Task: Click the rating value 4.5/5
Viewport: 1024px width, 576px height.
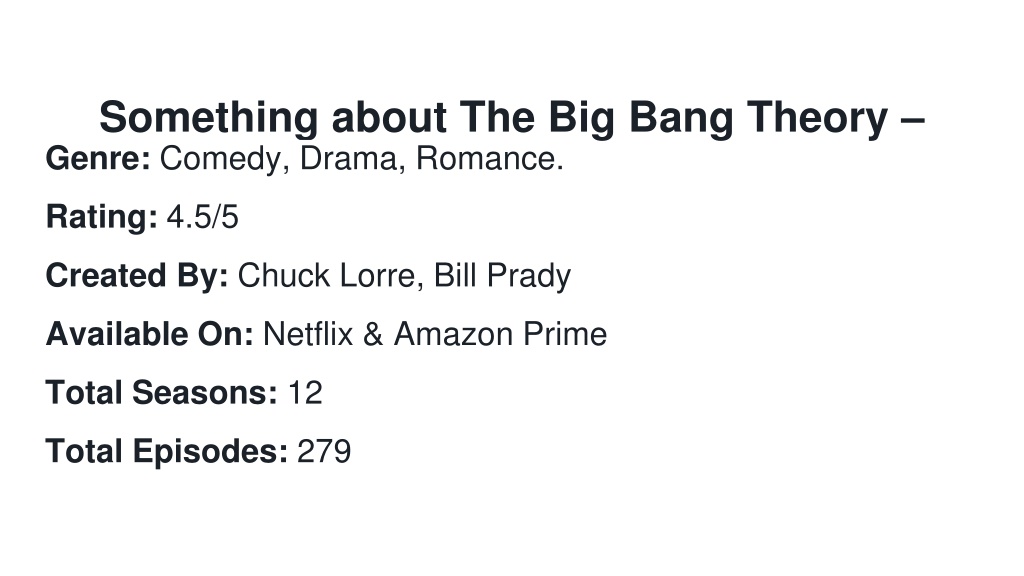Action: pos(202,217)
